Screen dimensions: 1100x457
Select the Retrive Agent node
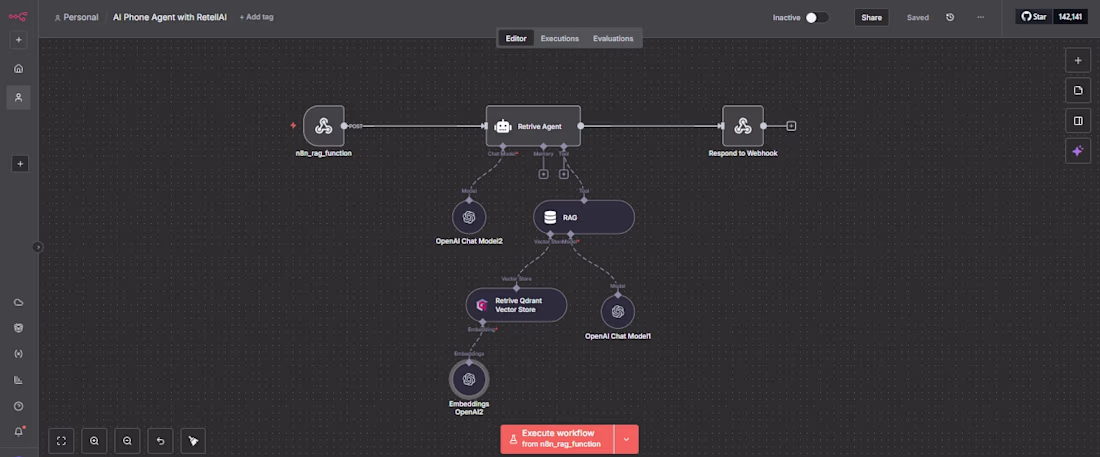(533, 126)
